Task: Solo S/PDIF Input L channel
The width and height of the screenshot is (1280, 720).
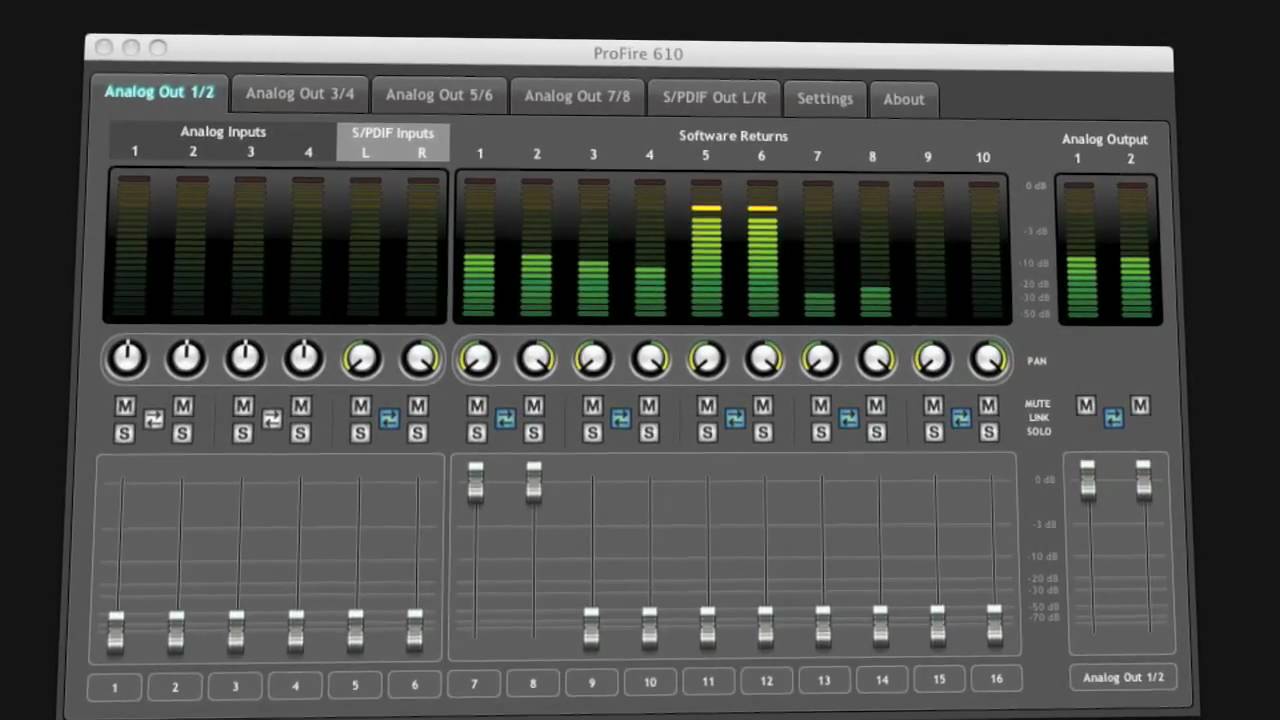Action: tap(360, 434)
